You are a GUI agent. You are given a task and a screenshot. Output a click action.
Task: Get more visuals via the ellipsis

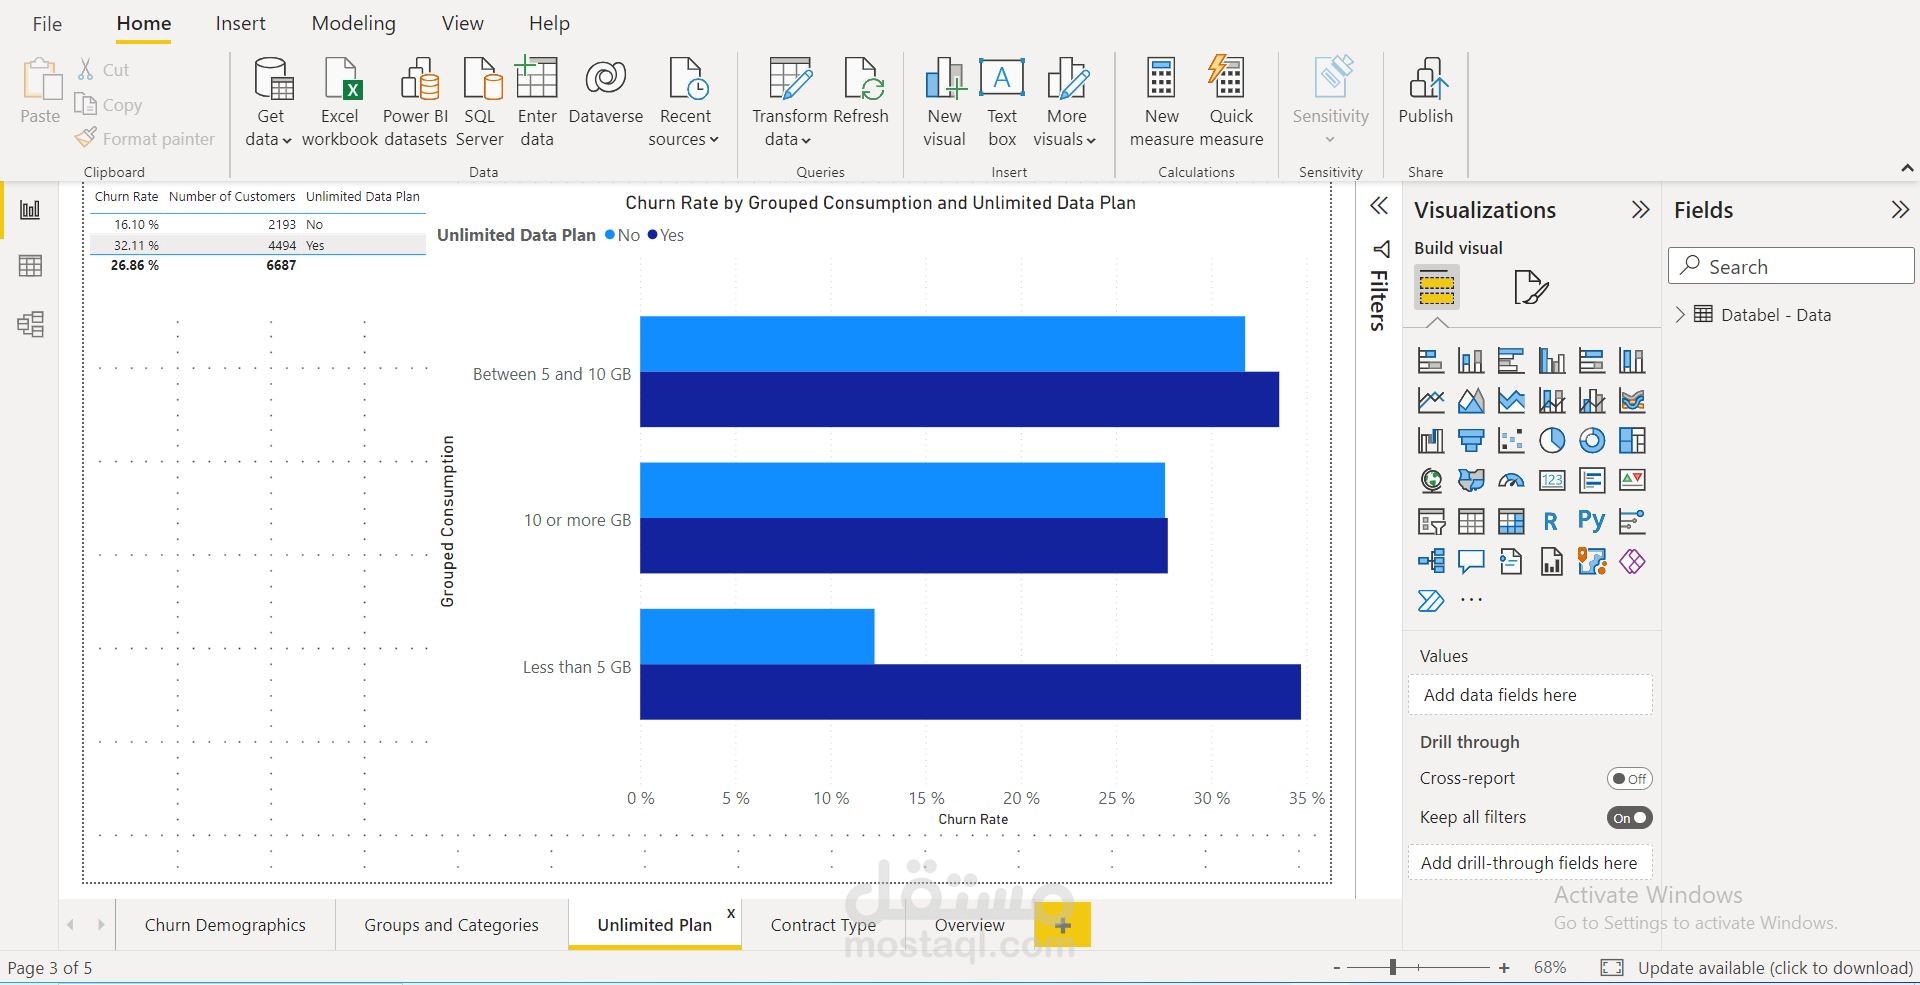pos(1471,600)
